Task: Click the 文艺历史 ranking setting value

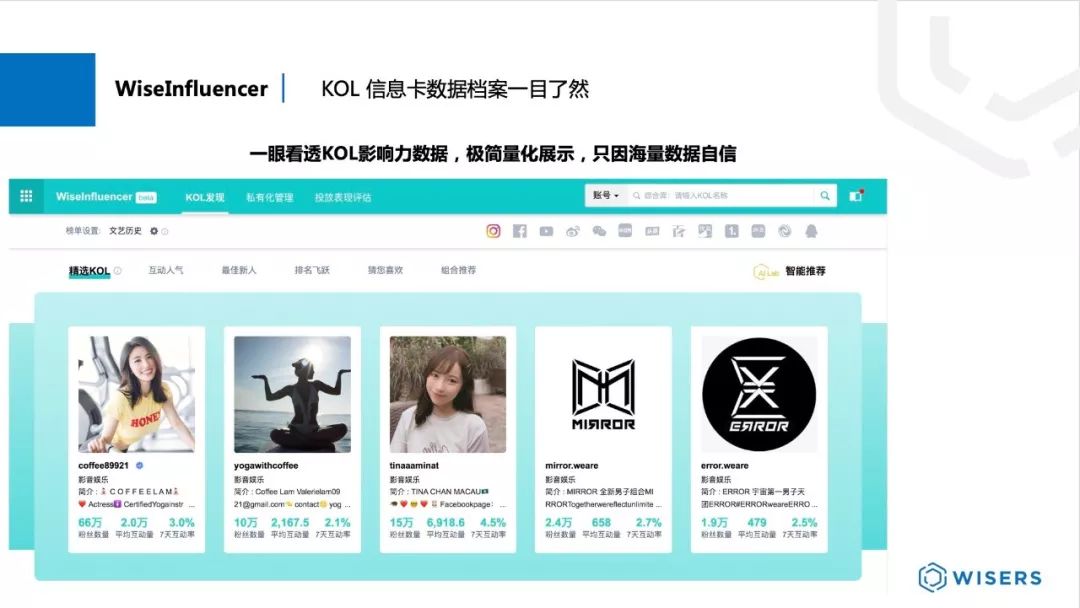Action: (125, 231)
